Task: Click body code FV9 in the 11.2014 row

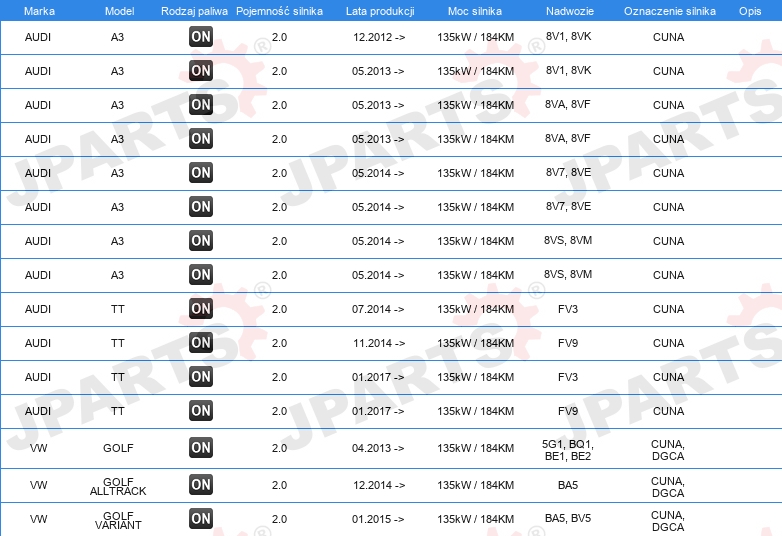Action: pyautogui.click(x=568, y=343)
